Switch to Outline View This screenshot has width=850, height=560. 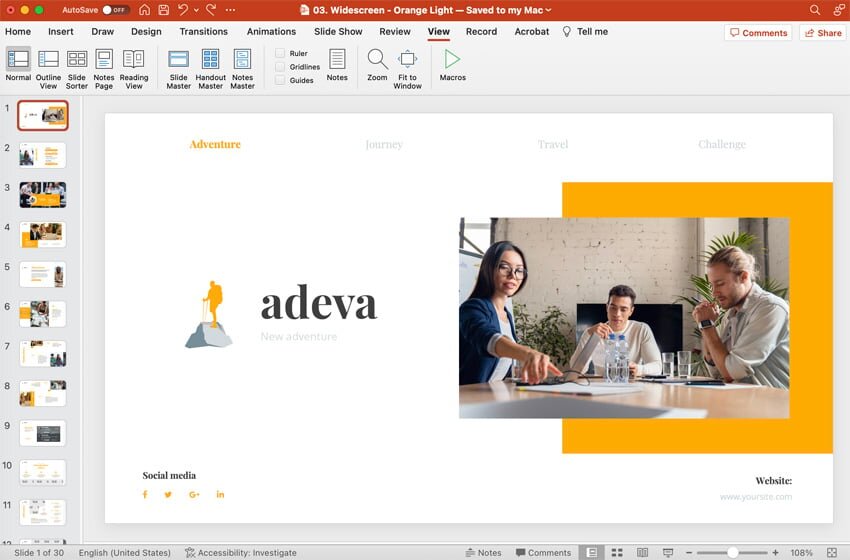48,67
